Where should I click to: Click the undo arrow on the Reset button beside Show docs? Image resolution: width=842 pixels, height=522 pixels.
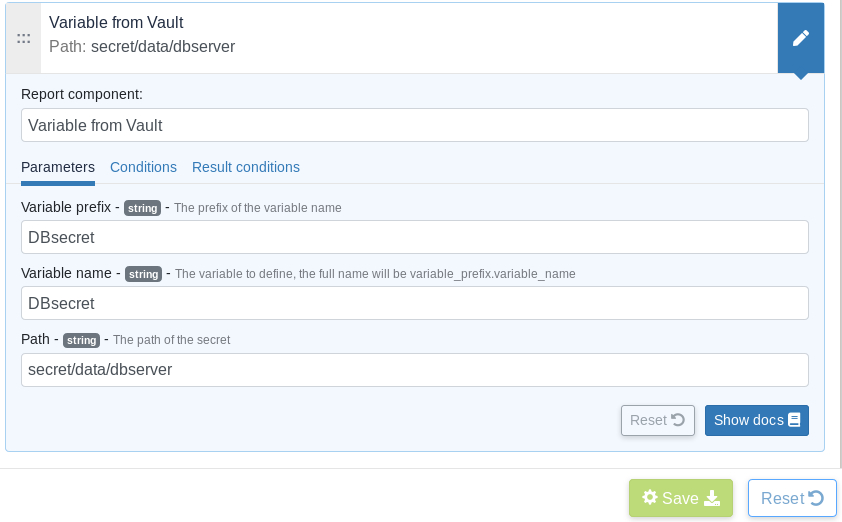coord(678,420)
